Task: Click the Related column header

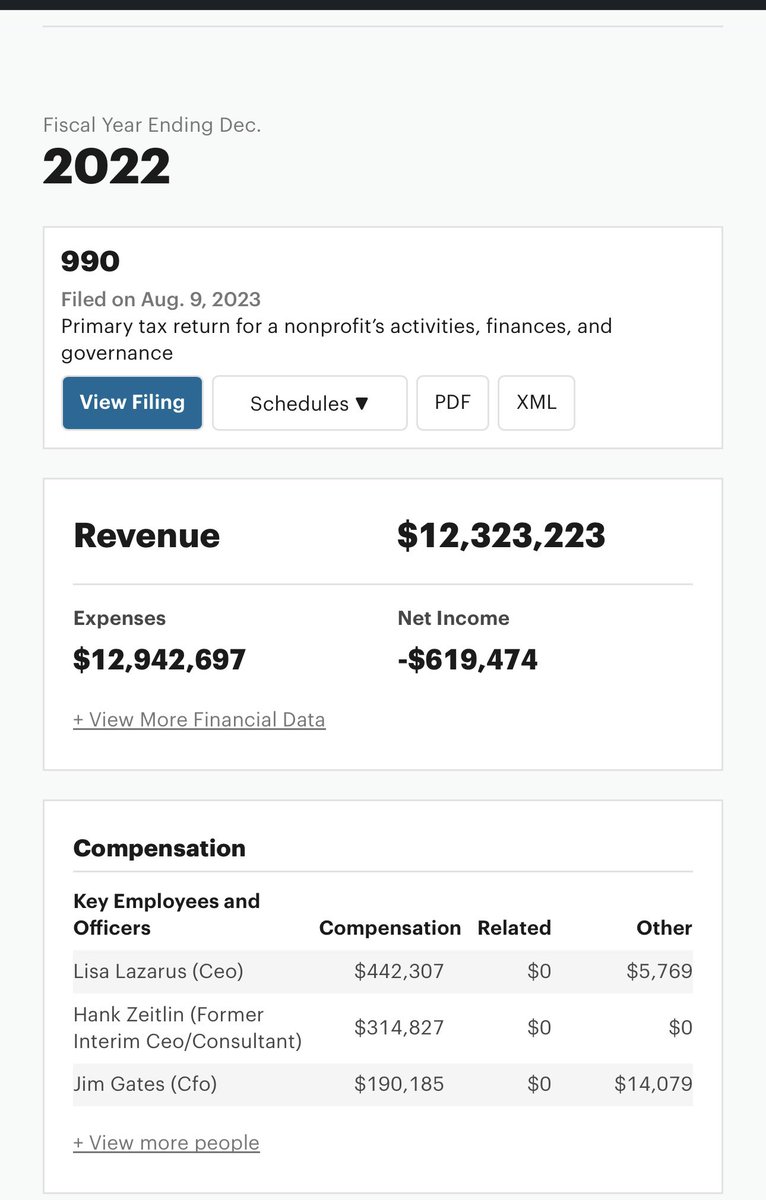Action: pos(514,928)
